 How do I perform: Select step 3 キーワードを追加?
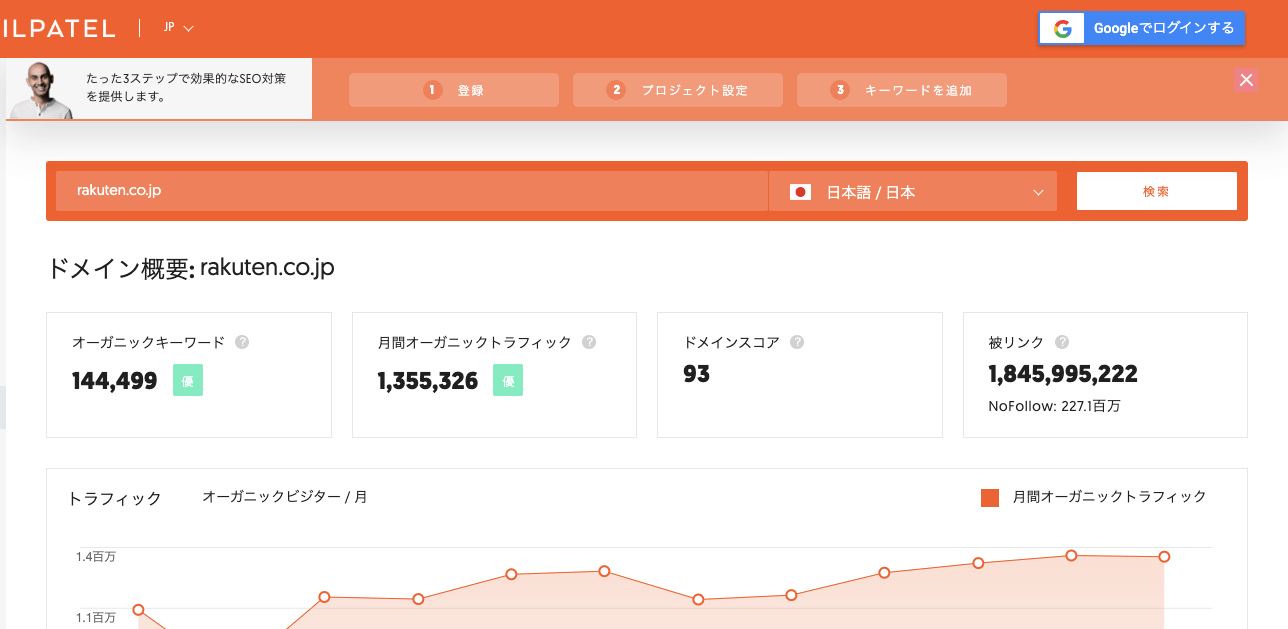coord(901,89)
